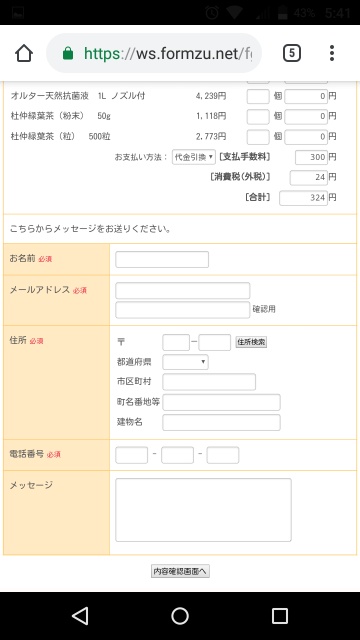
Task: Click the first 電話番号 phone field
Action: pos(131,455)
